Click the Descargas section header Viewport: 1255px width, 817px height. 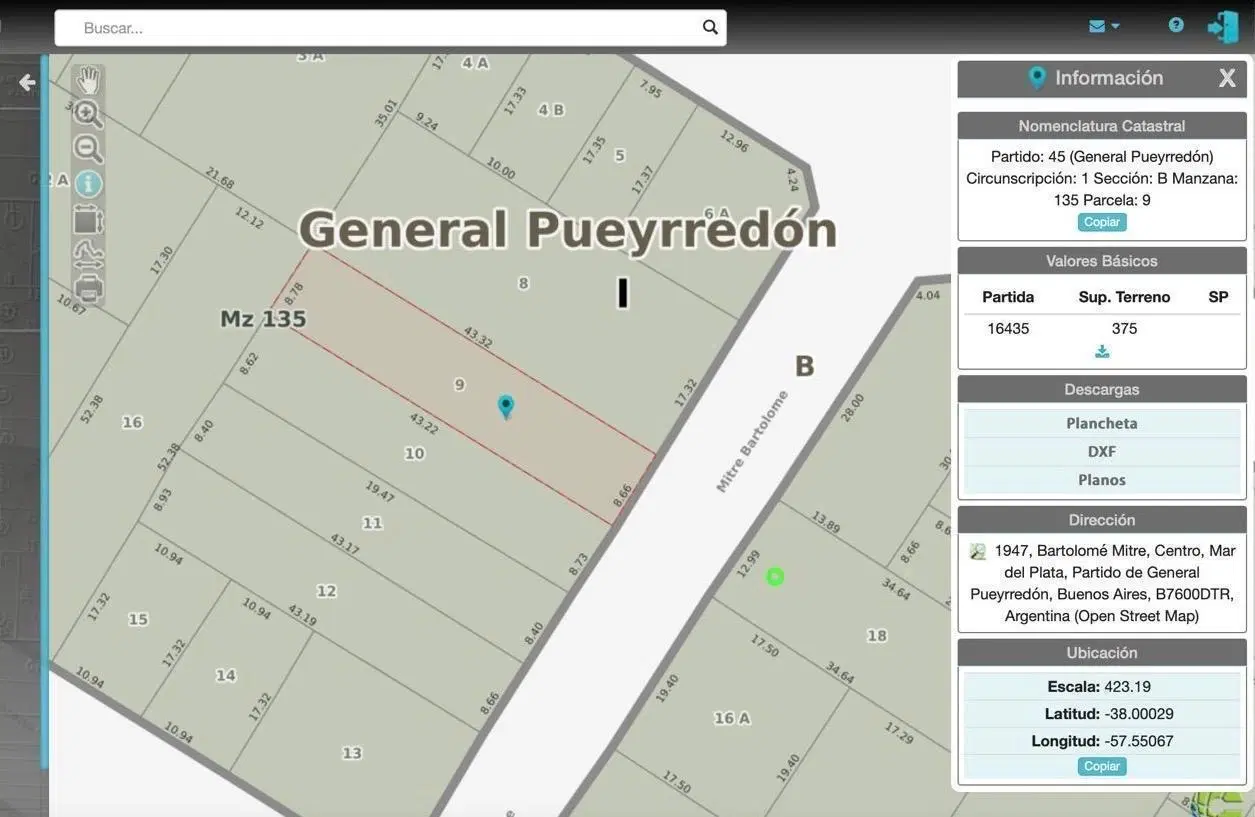tap(1102, 389)
